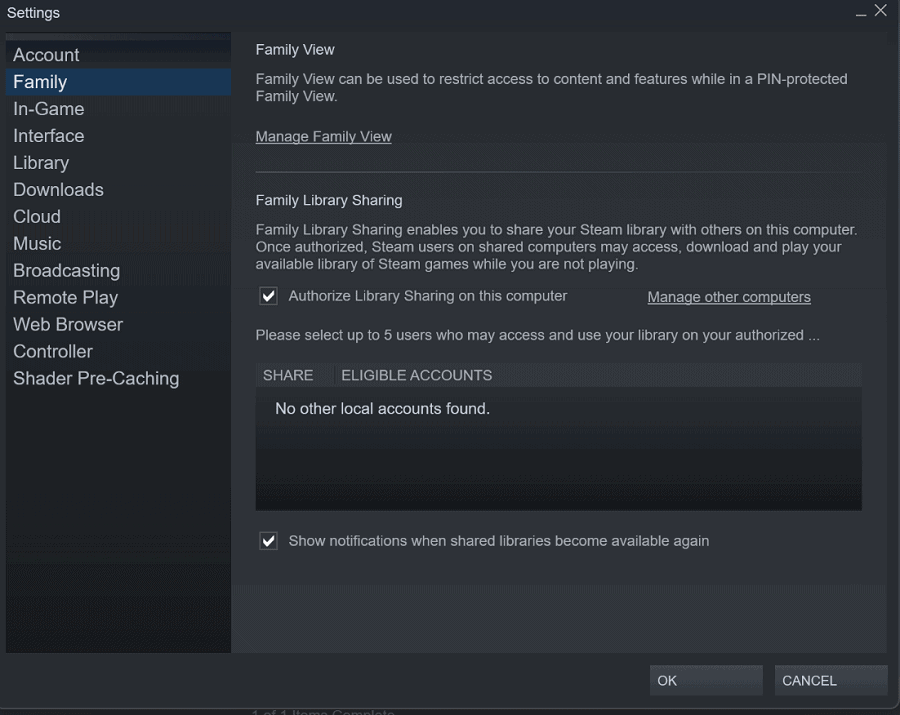Open Controller settings
Screen dimensions: 900x715
click(x=118, y=352)
